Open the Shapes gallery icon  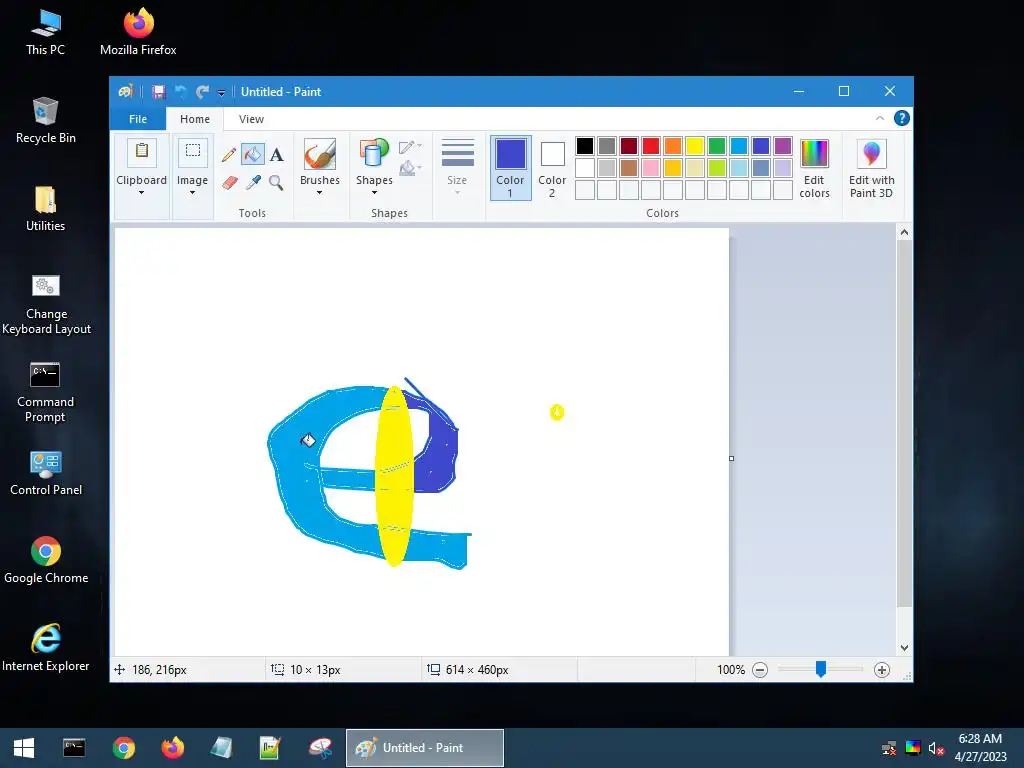[x=374, y=155]
